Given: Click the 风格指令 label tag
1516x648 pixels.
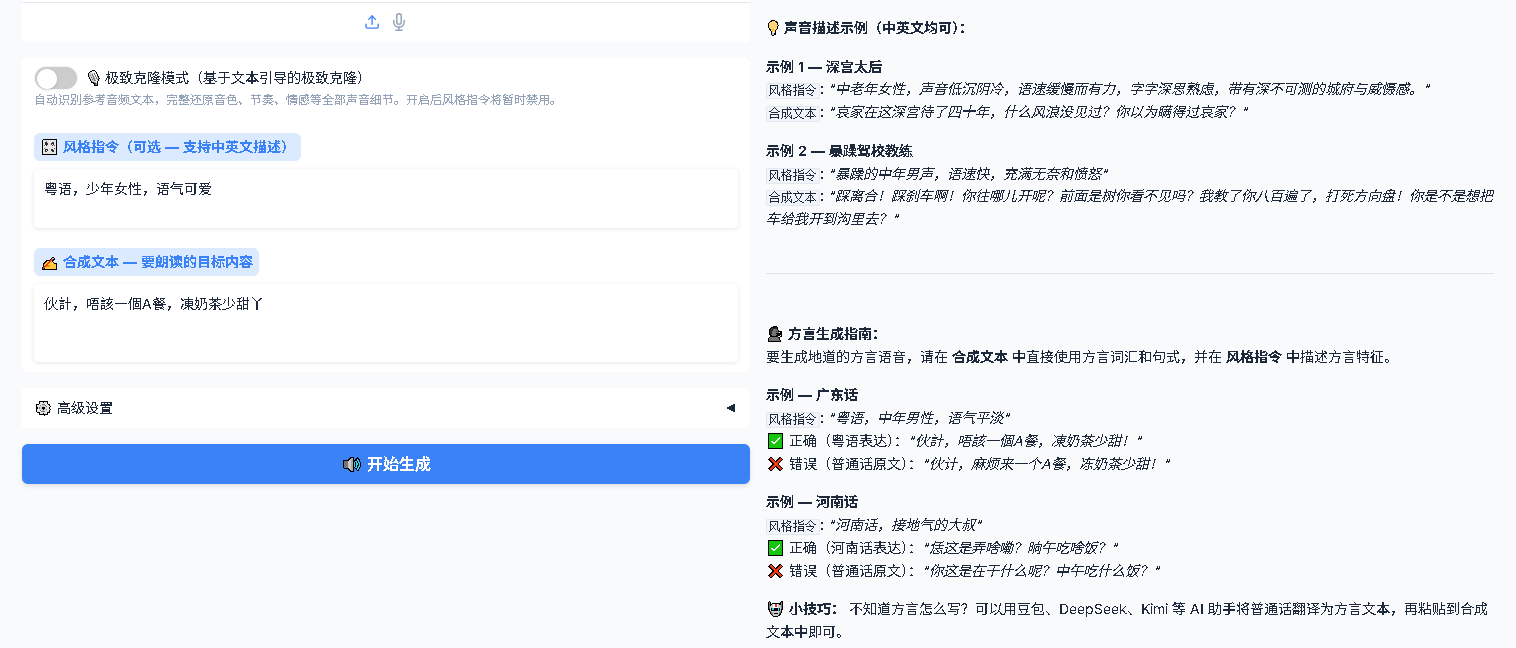Looking at the screenshot, I should [x=167, y=147].
